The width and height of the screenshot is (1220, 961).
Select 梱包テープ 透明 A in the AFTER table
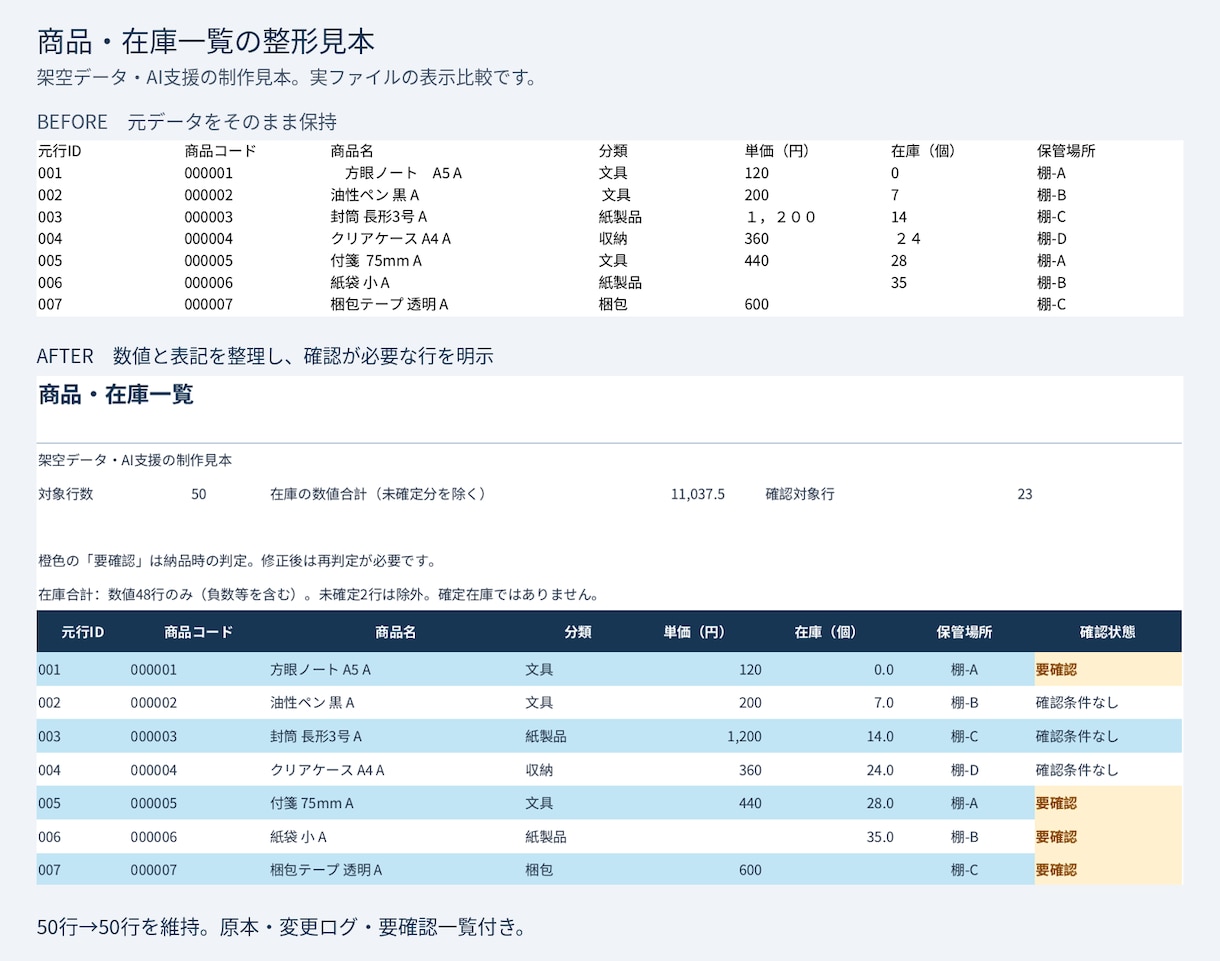pyautogui.click(x=326, y=870)
